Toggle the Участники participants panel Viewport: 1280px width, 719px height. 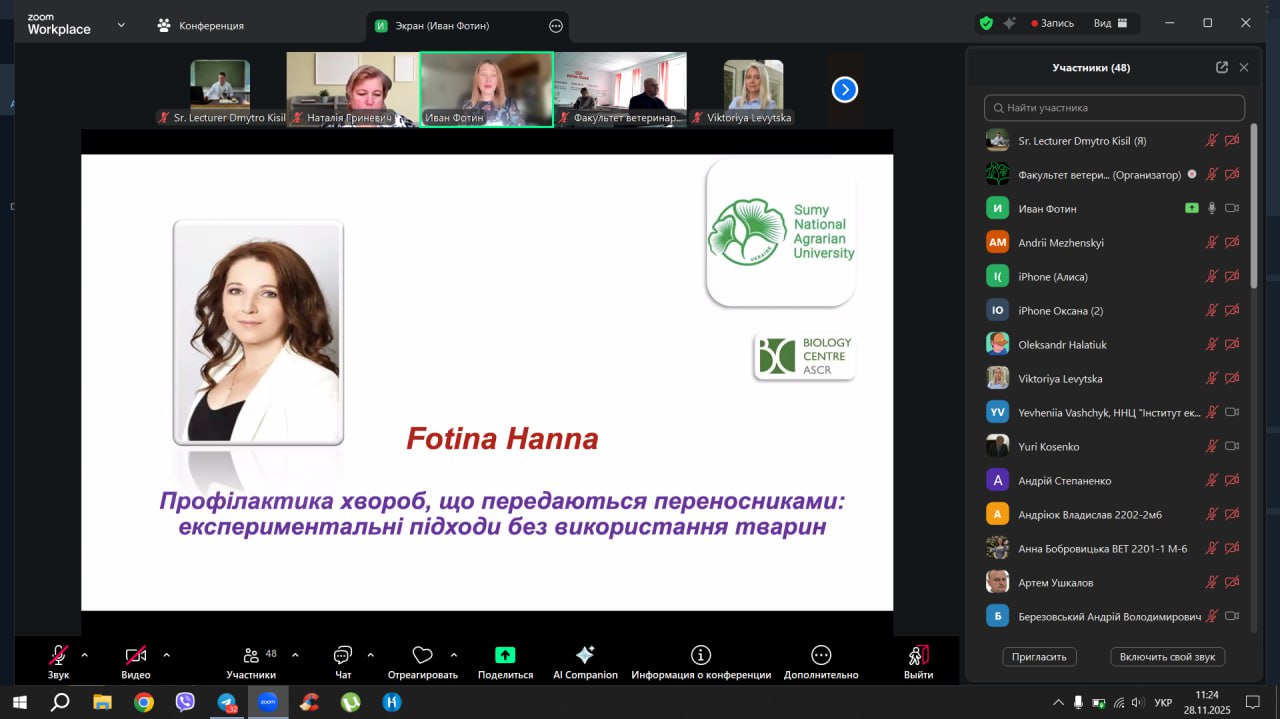[251, 656]
